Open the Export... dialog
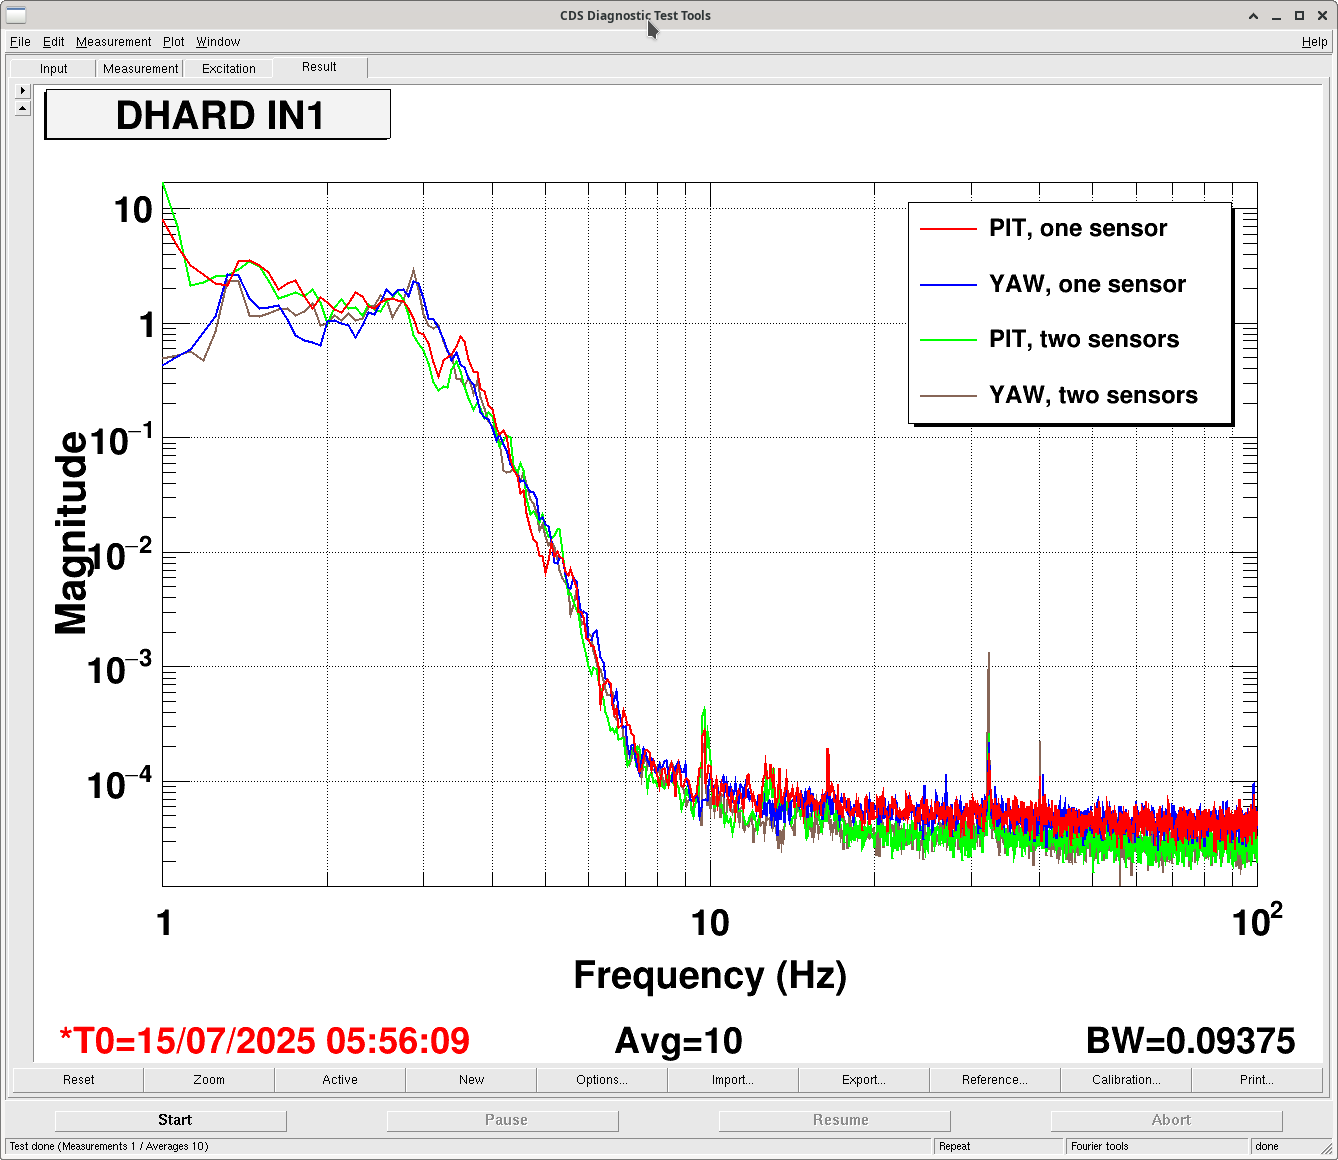Viewport: 1338px width, 1160px height. click(x=864, y=1080)
